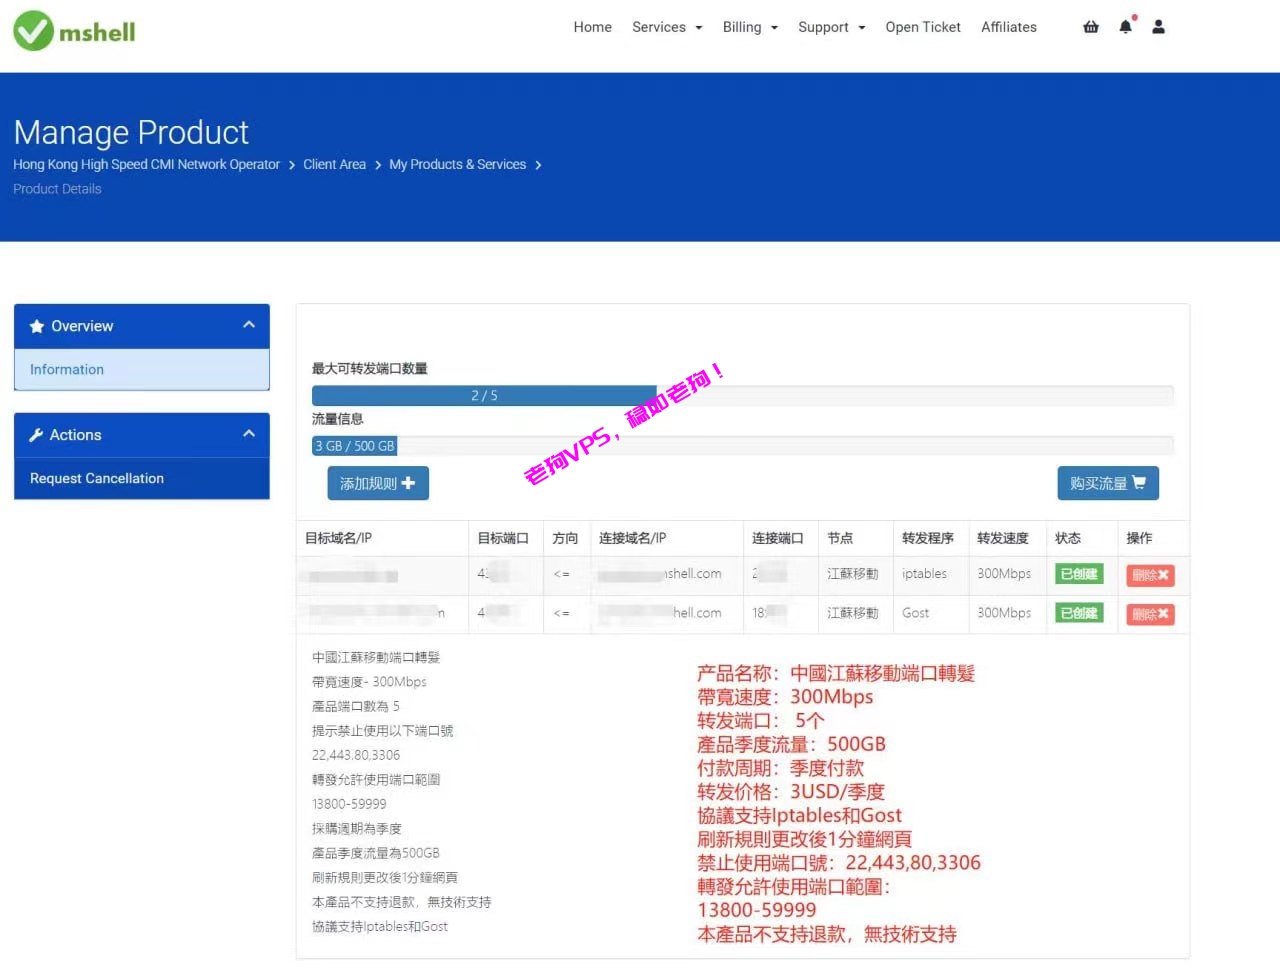
Task: Select the Information sidebar item
Action: pyautogui.click(x=142, y=369)
